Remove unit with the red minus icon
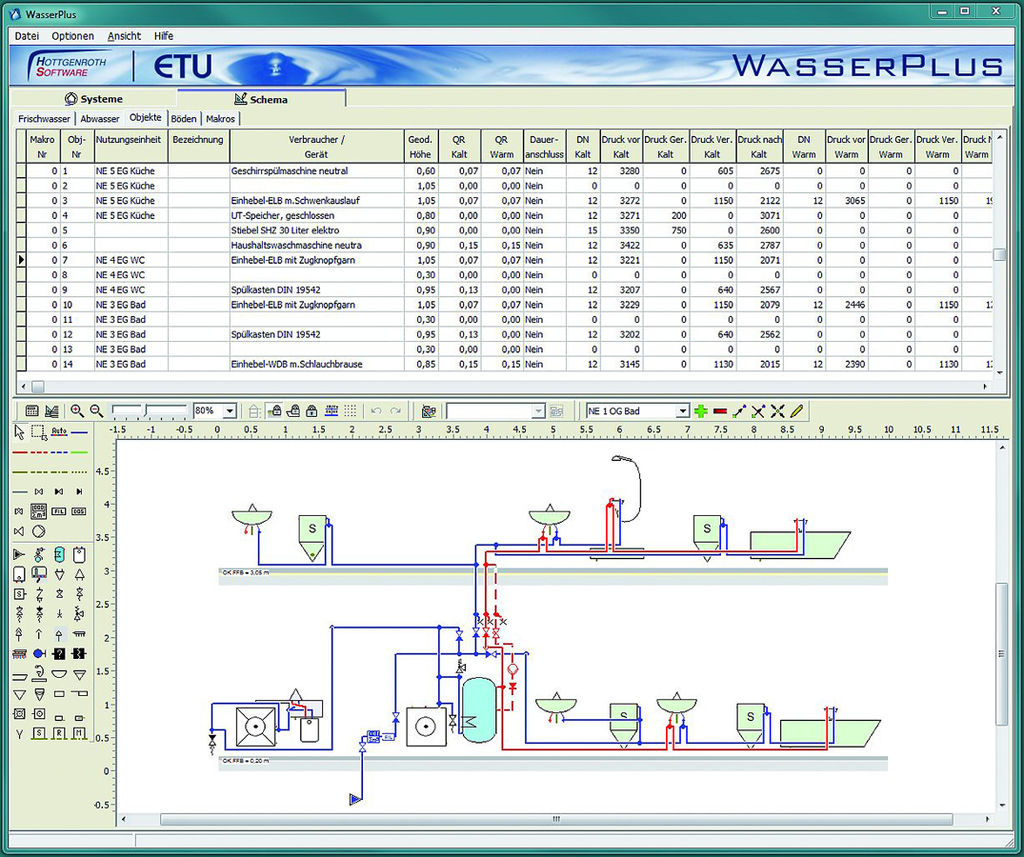The width and height of the screenshot is (1024, 857). tap(720, 411)
